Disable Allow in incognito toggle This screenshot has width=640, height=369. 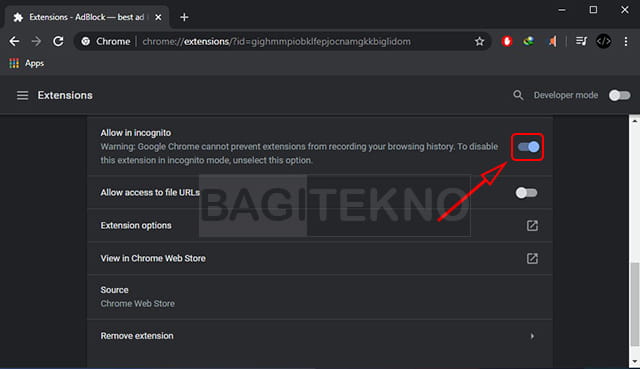528,147
